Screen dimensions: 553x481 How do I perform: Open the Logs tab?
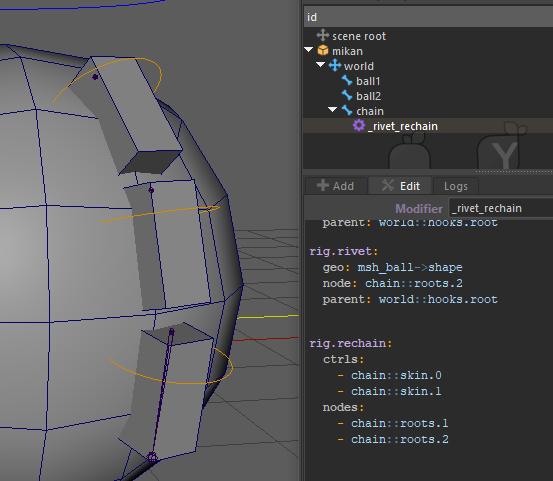455,186
